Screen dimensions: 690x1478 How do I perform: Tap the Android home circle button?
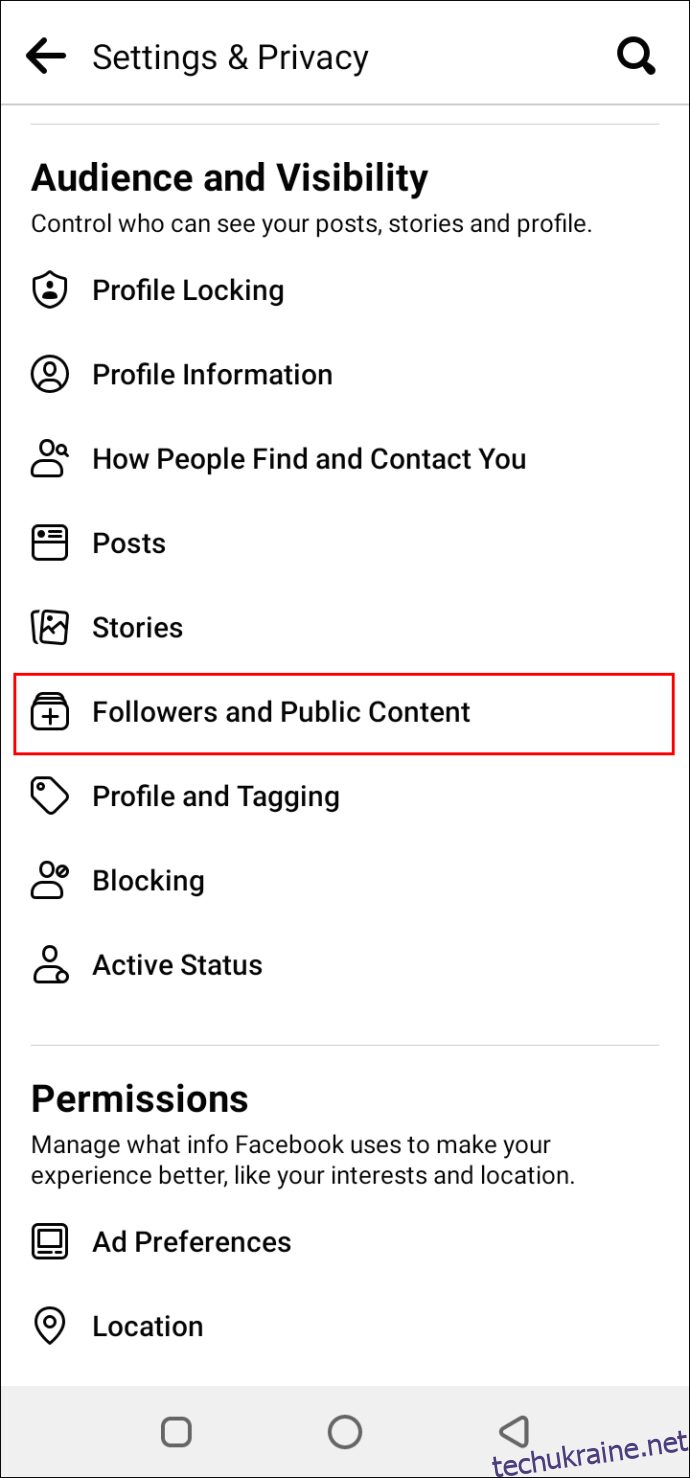pos(345,1432)
